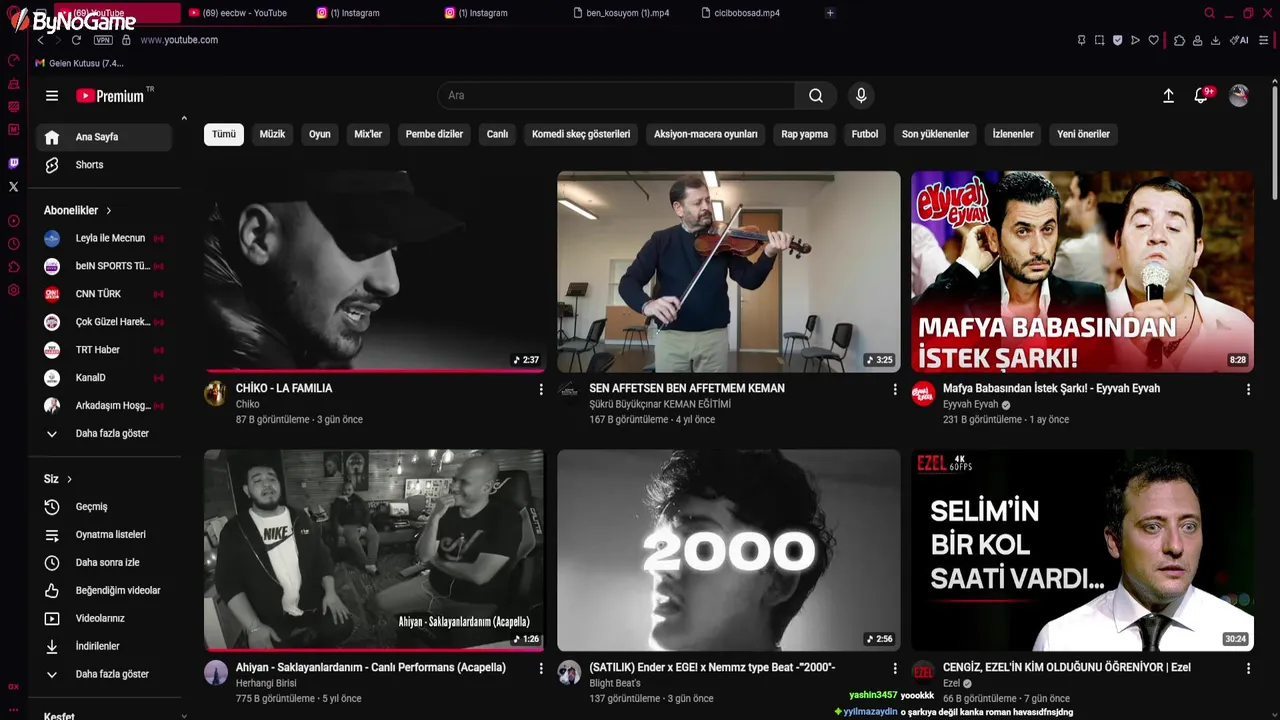Open a new tab with plus button

point(830,13)
